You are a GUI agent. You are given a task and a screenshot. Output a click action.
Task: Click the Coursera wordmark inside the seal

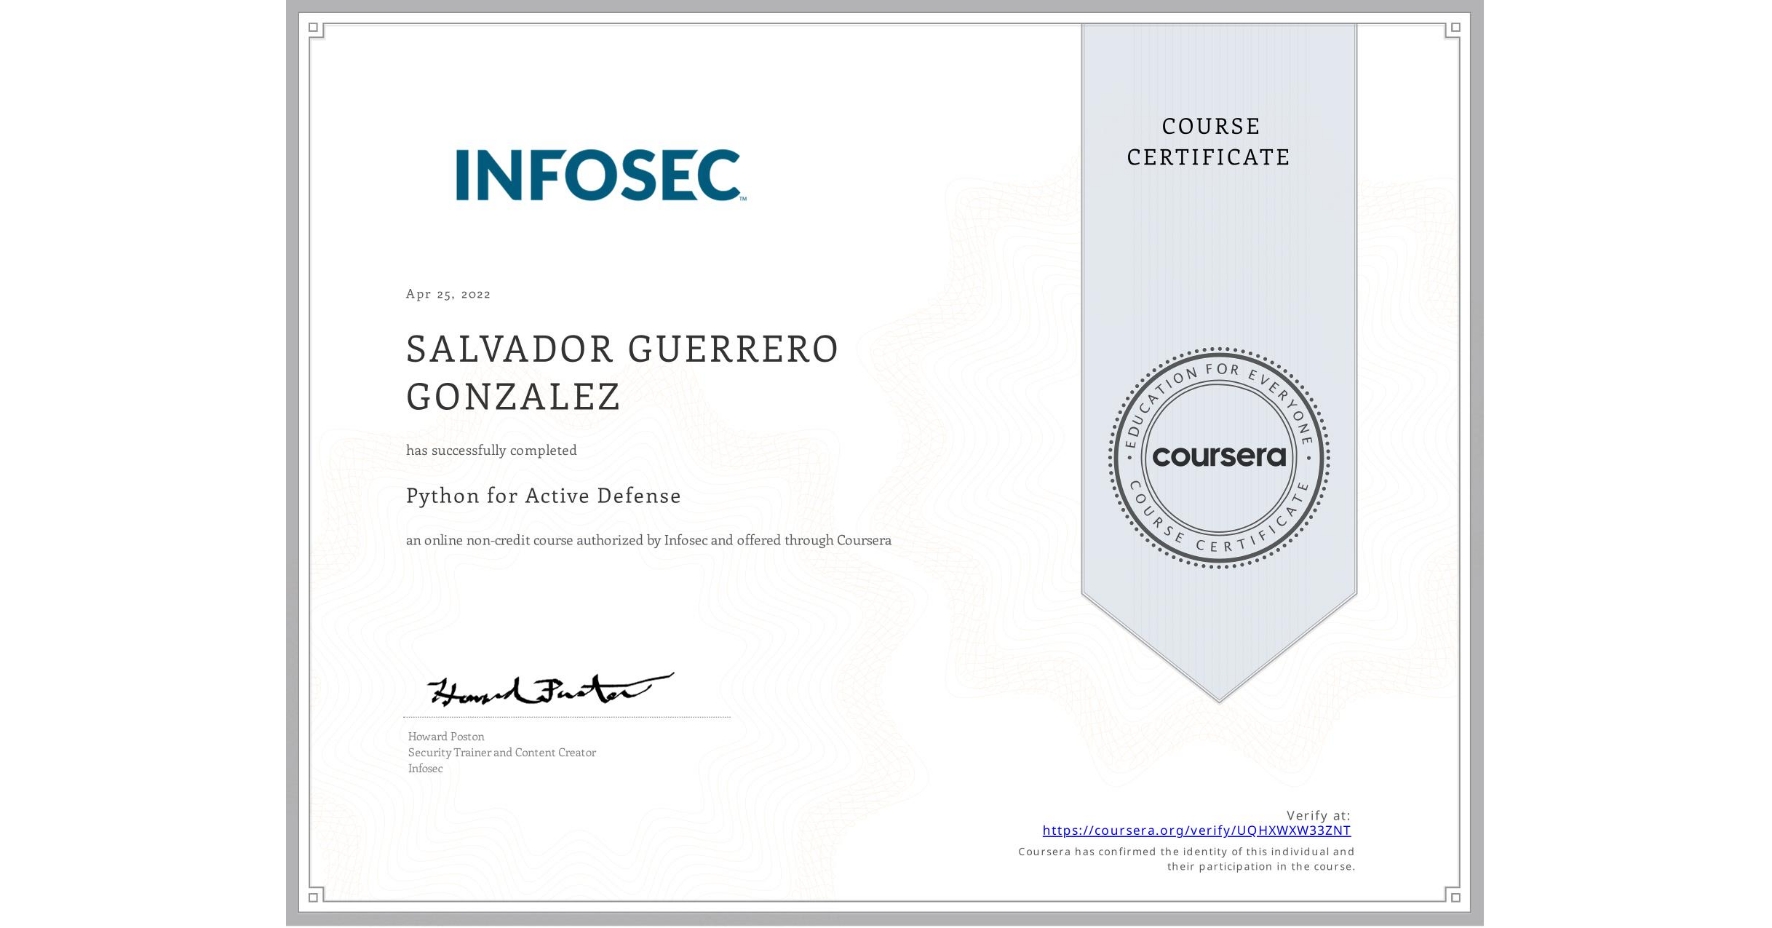[x=1219, y=456]
